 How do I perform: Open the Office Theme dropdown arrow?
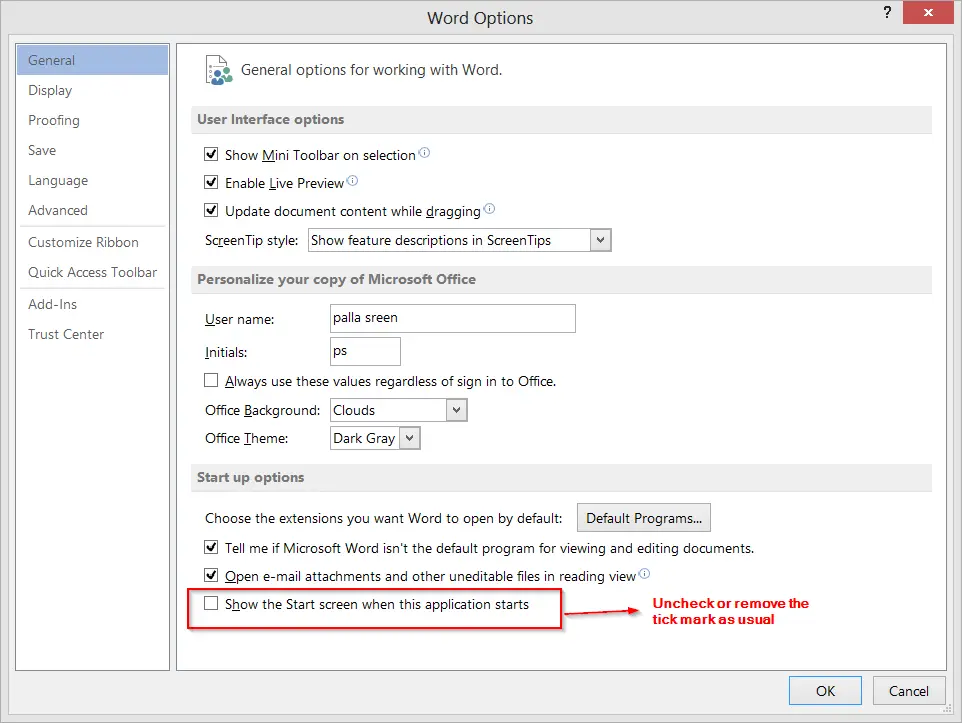coord(410,438)
